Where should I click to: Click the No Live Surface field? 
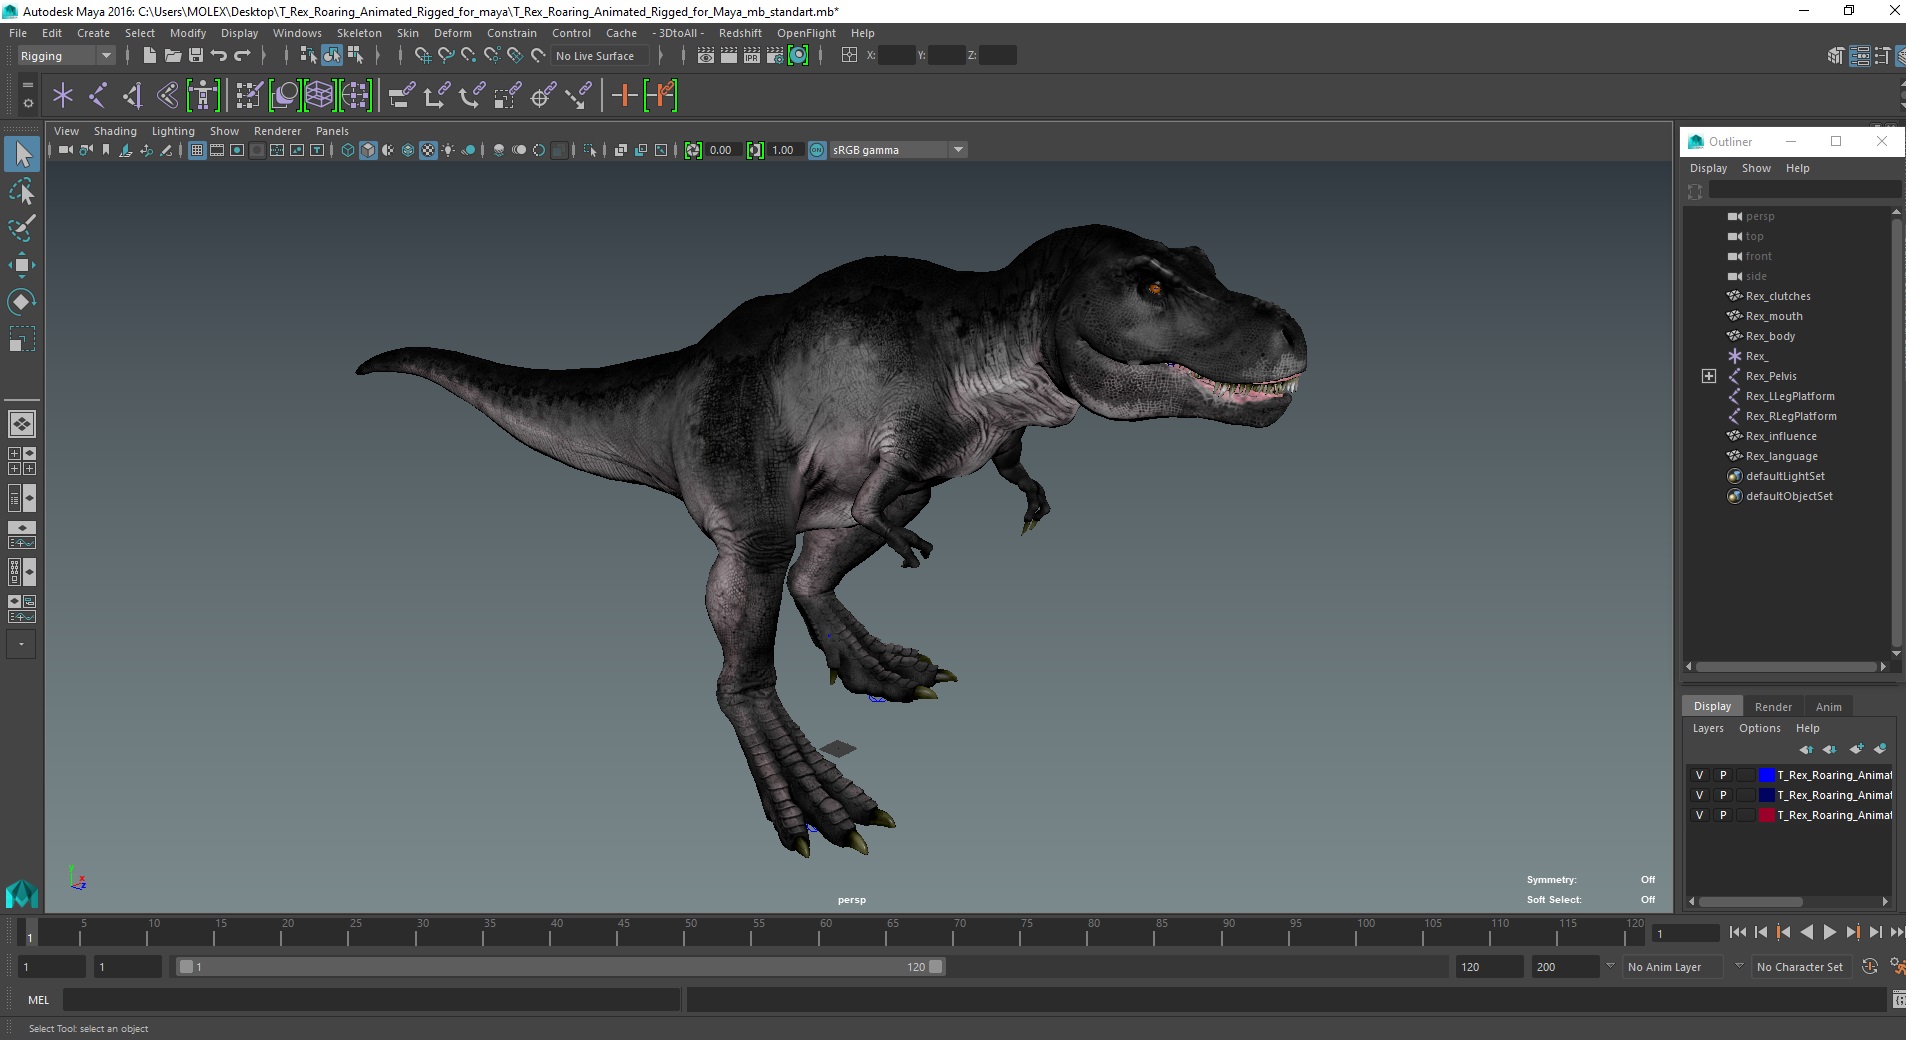[x=600, y=56]
